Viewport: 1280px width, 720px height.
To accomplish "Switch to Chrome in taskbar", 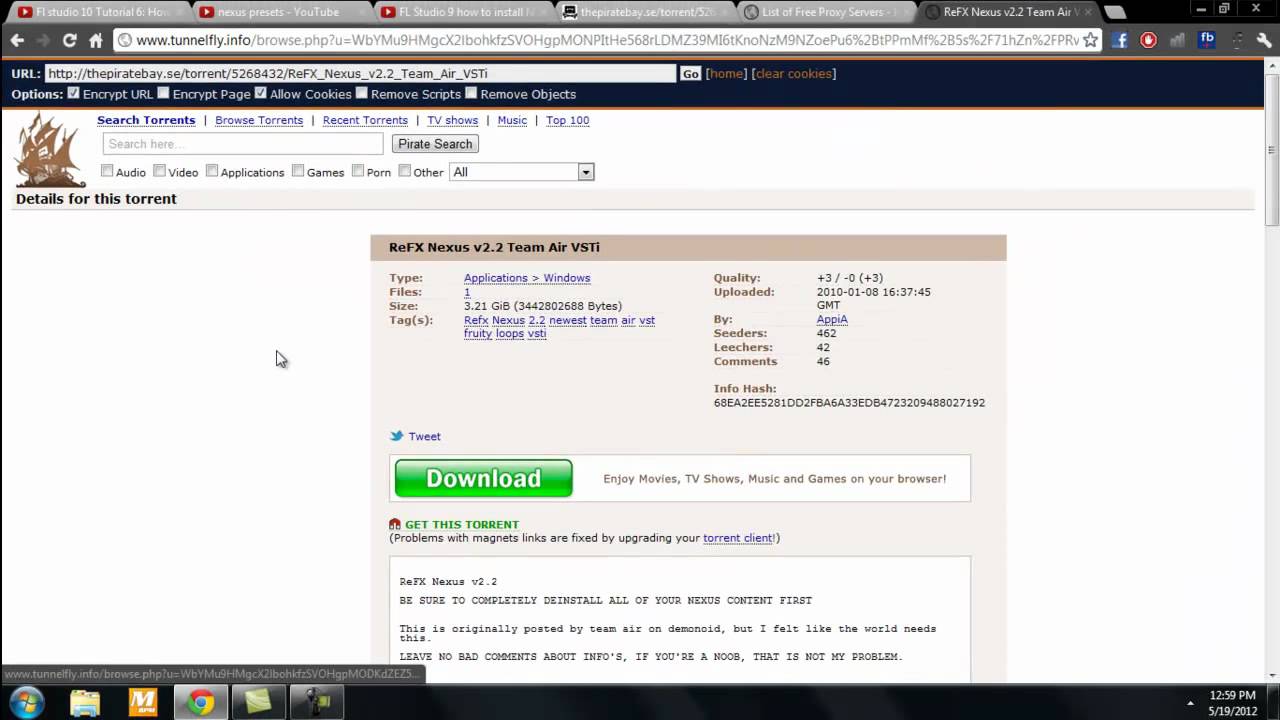I will click(201, 702).
